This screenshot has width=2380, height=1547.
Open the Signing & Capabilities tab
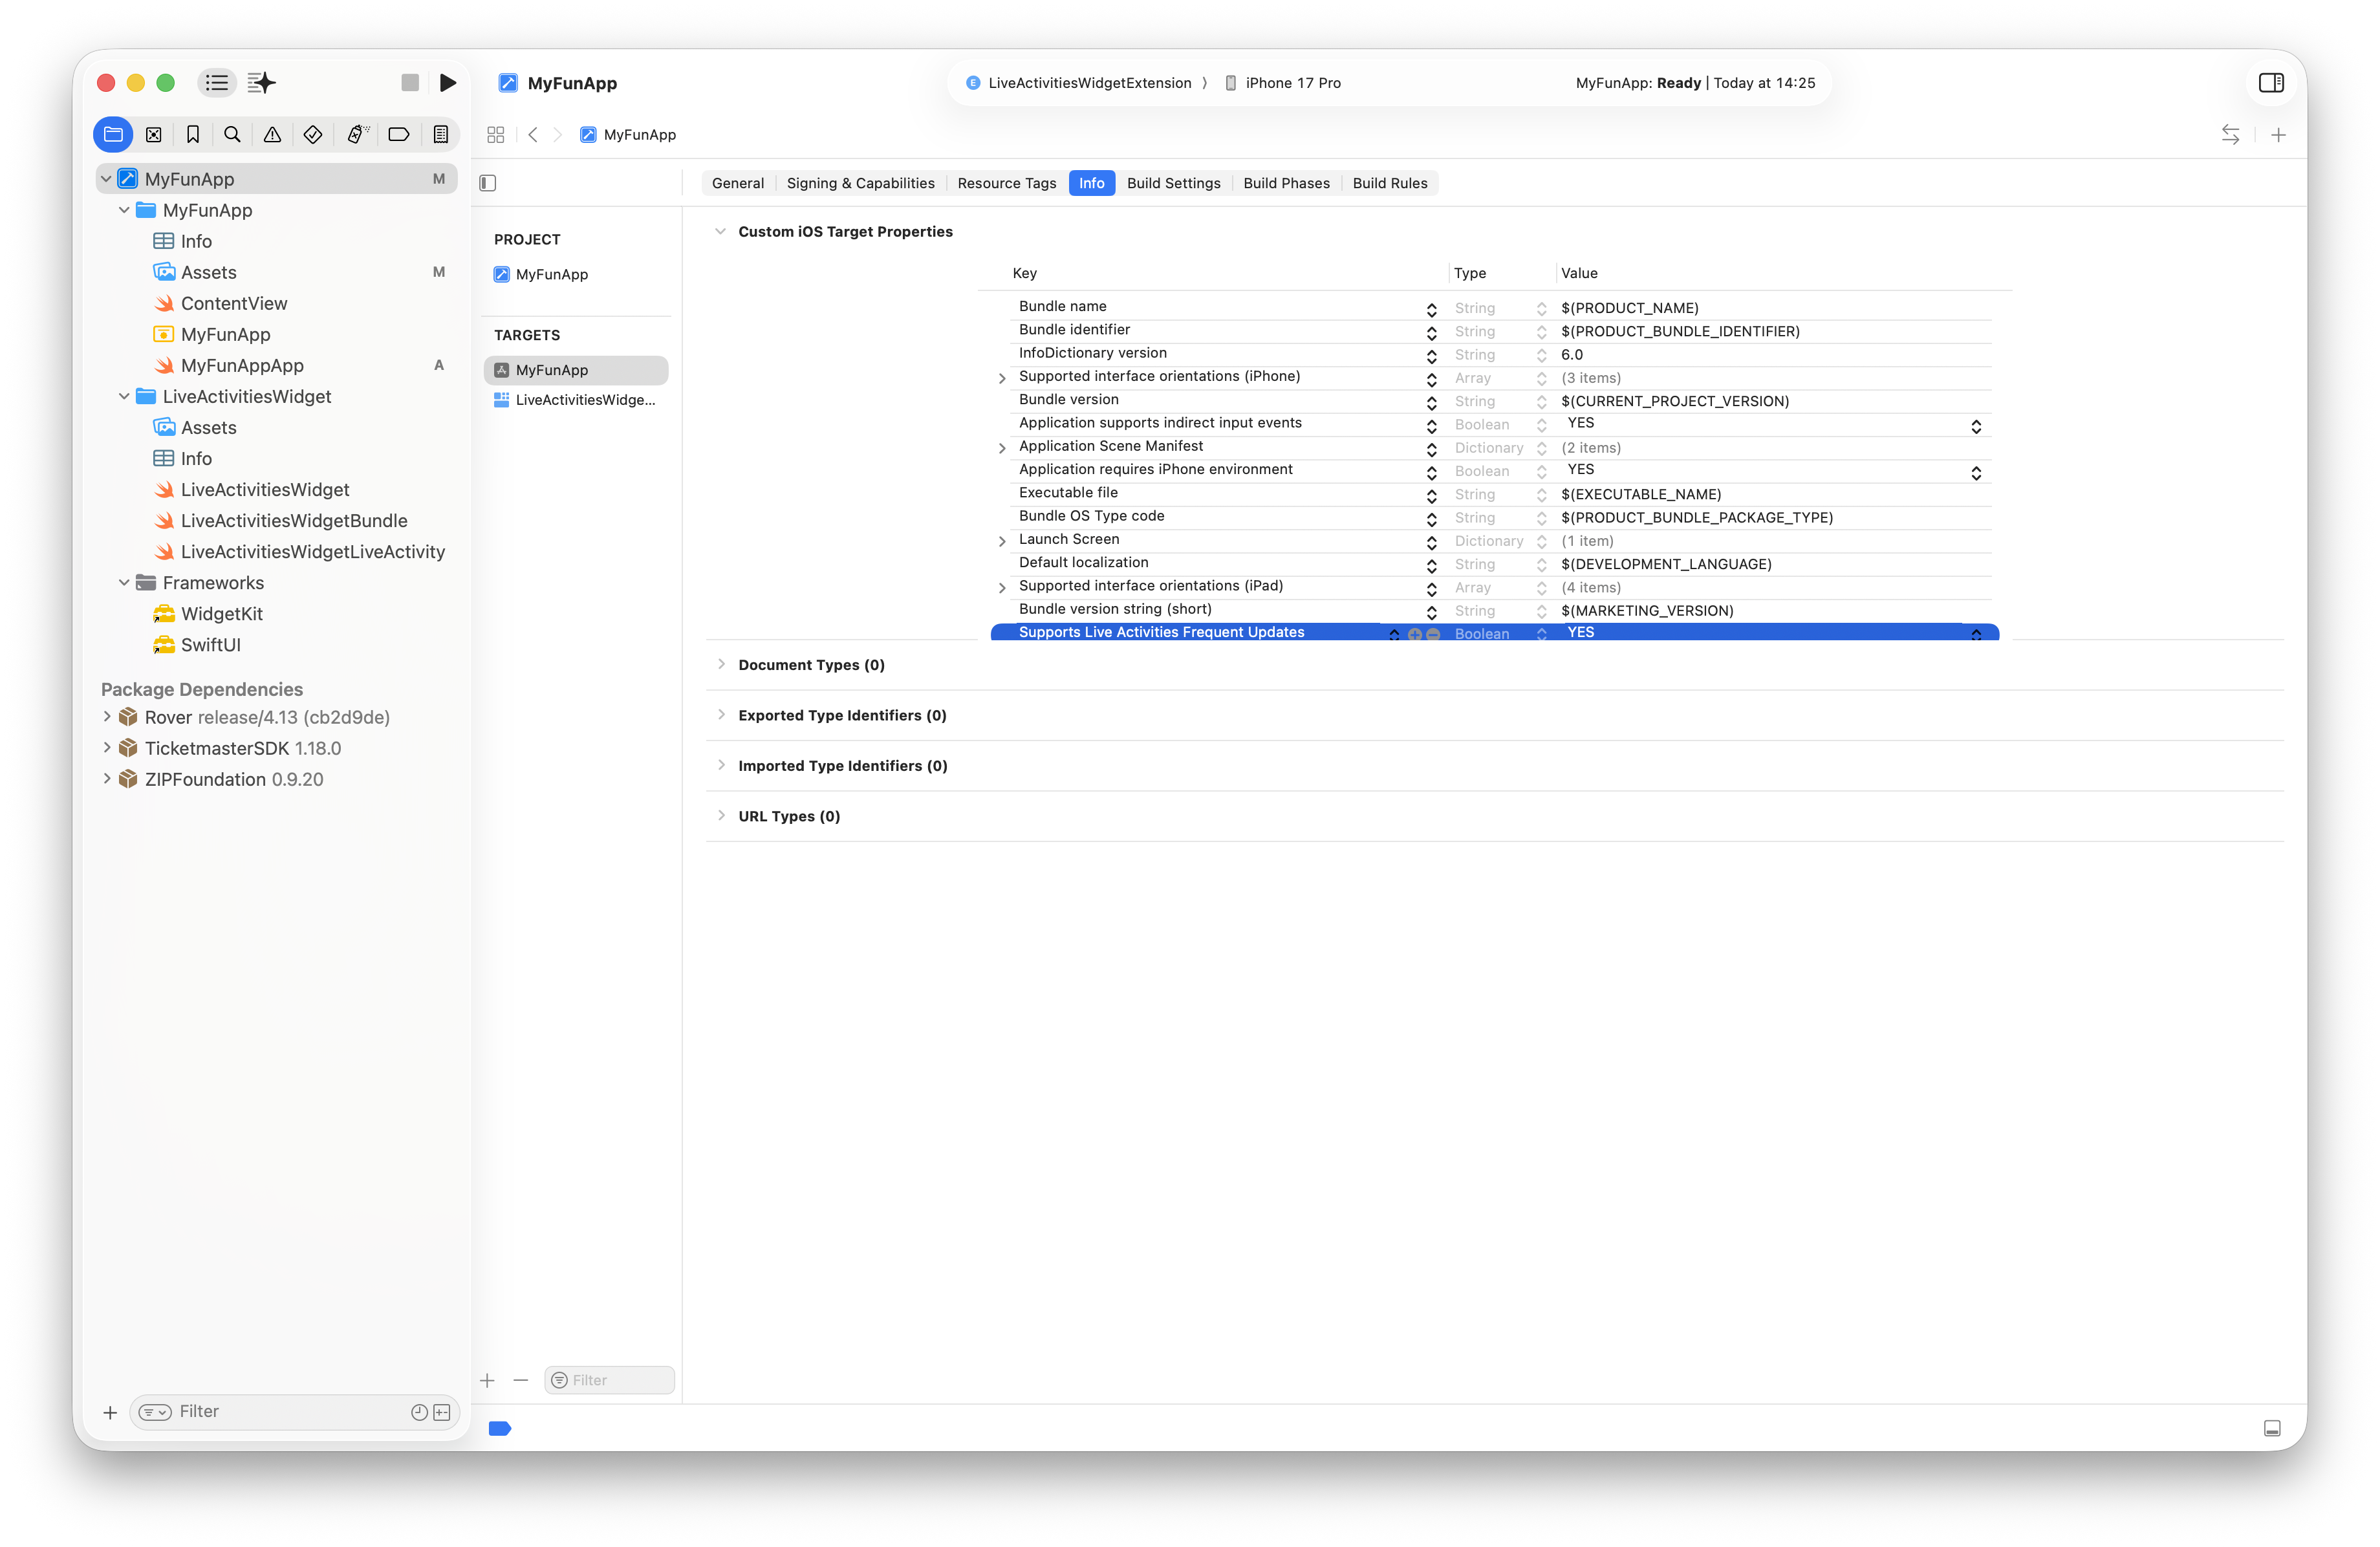(x=860, y=183)
